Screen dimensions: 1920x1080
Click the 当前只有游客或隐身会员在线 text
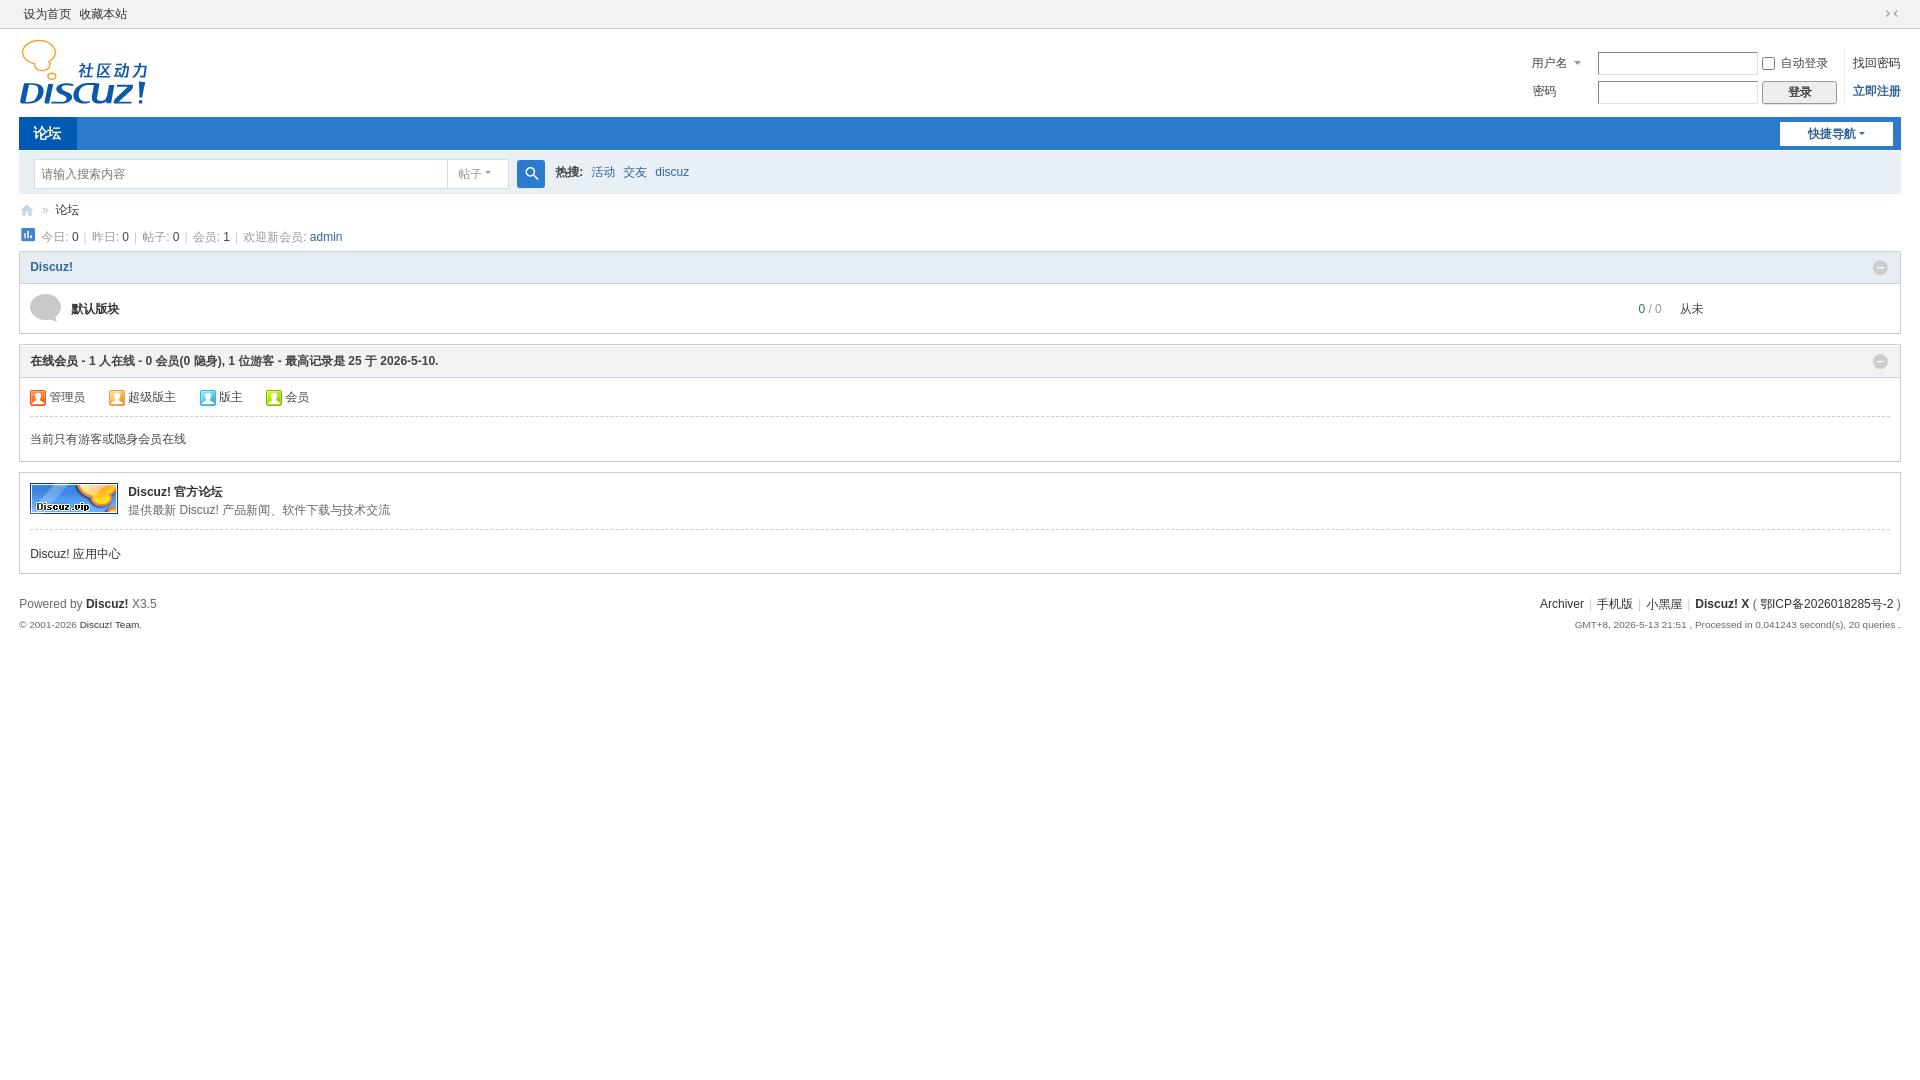[x=108, y=439]
